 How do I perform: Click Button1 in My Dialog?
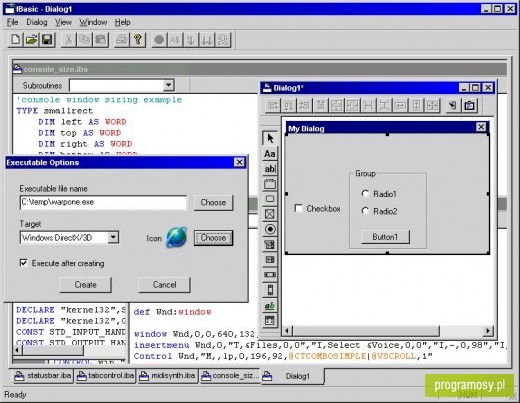coord(385,237)
